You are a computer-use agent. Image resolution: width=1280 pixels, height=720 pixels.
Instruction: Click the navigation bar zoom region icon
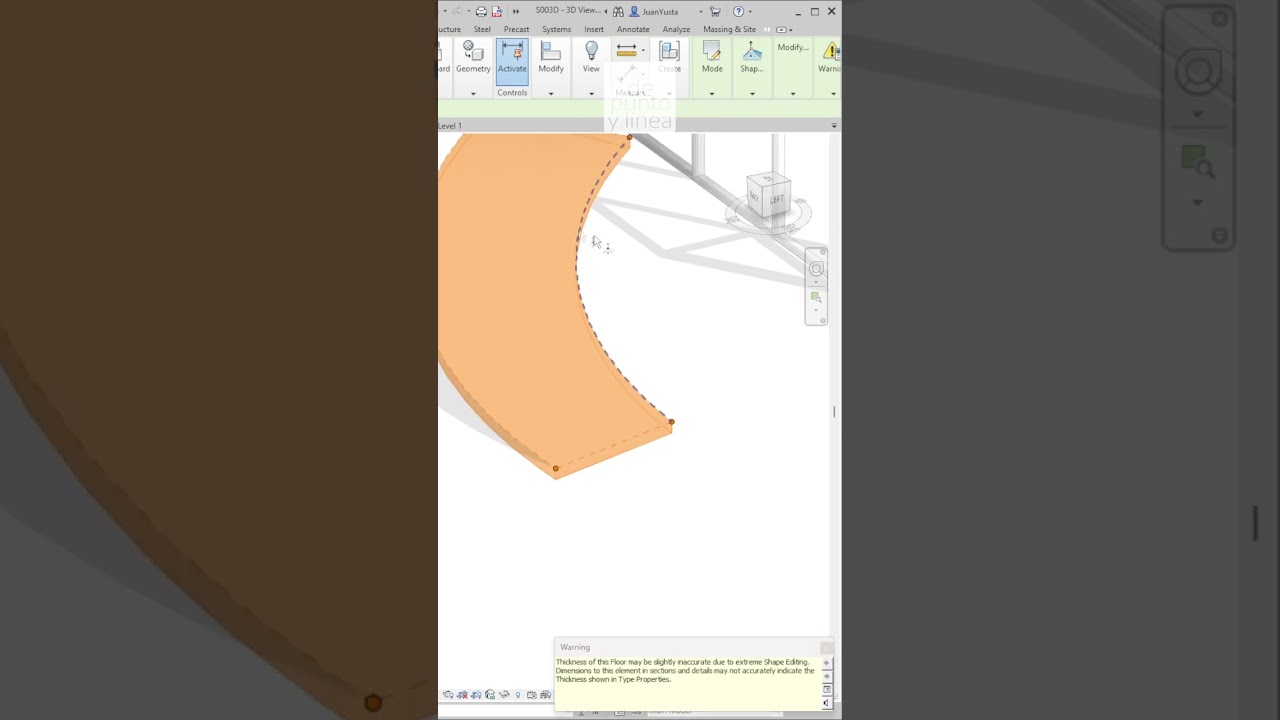[x=816, y=298]
